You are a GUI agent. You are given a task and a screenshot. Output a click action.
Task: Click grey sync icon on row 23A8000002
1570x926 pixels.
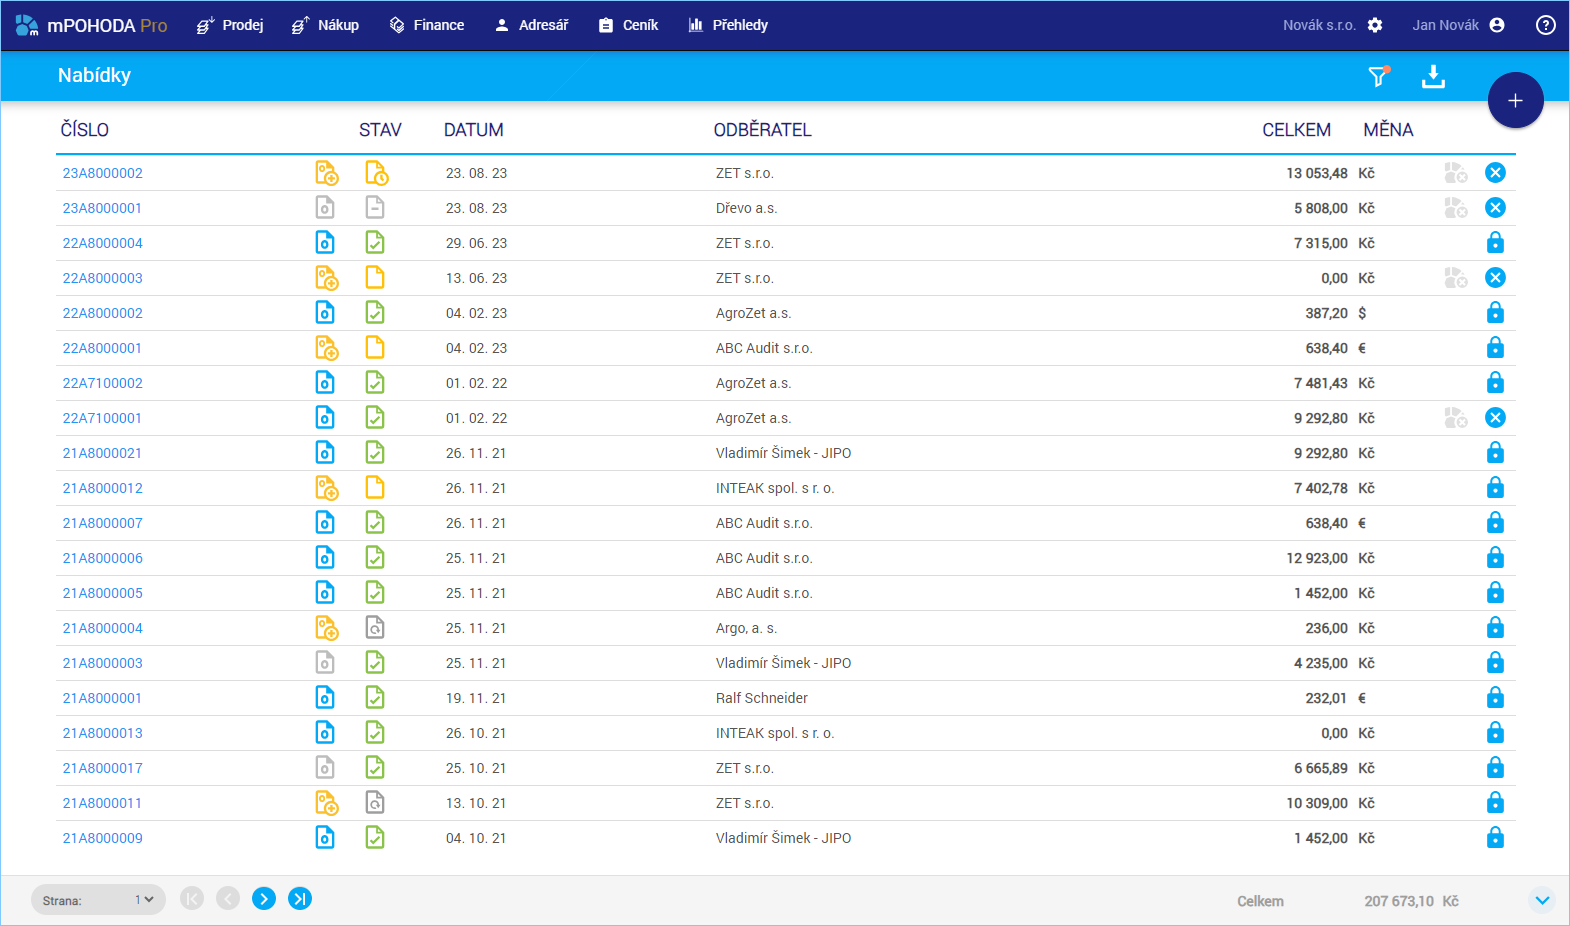(x=1456, y=173)
